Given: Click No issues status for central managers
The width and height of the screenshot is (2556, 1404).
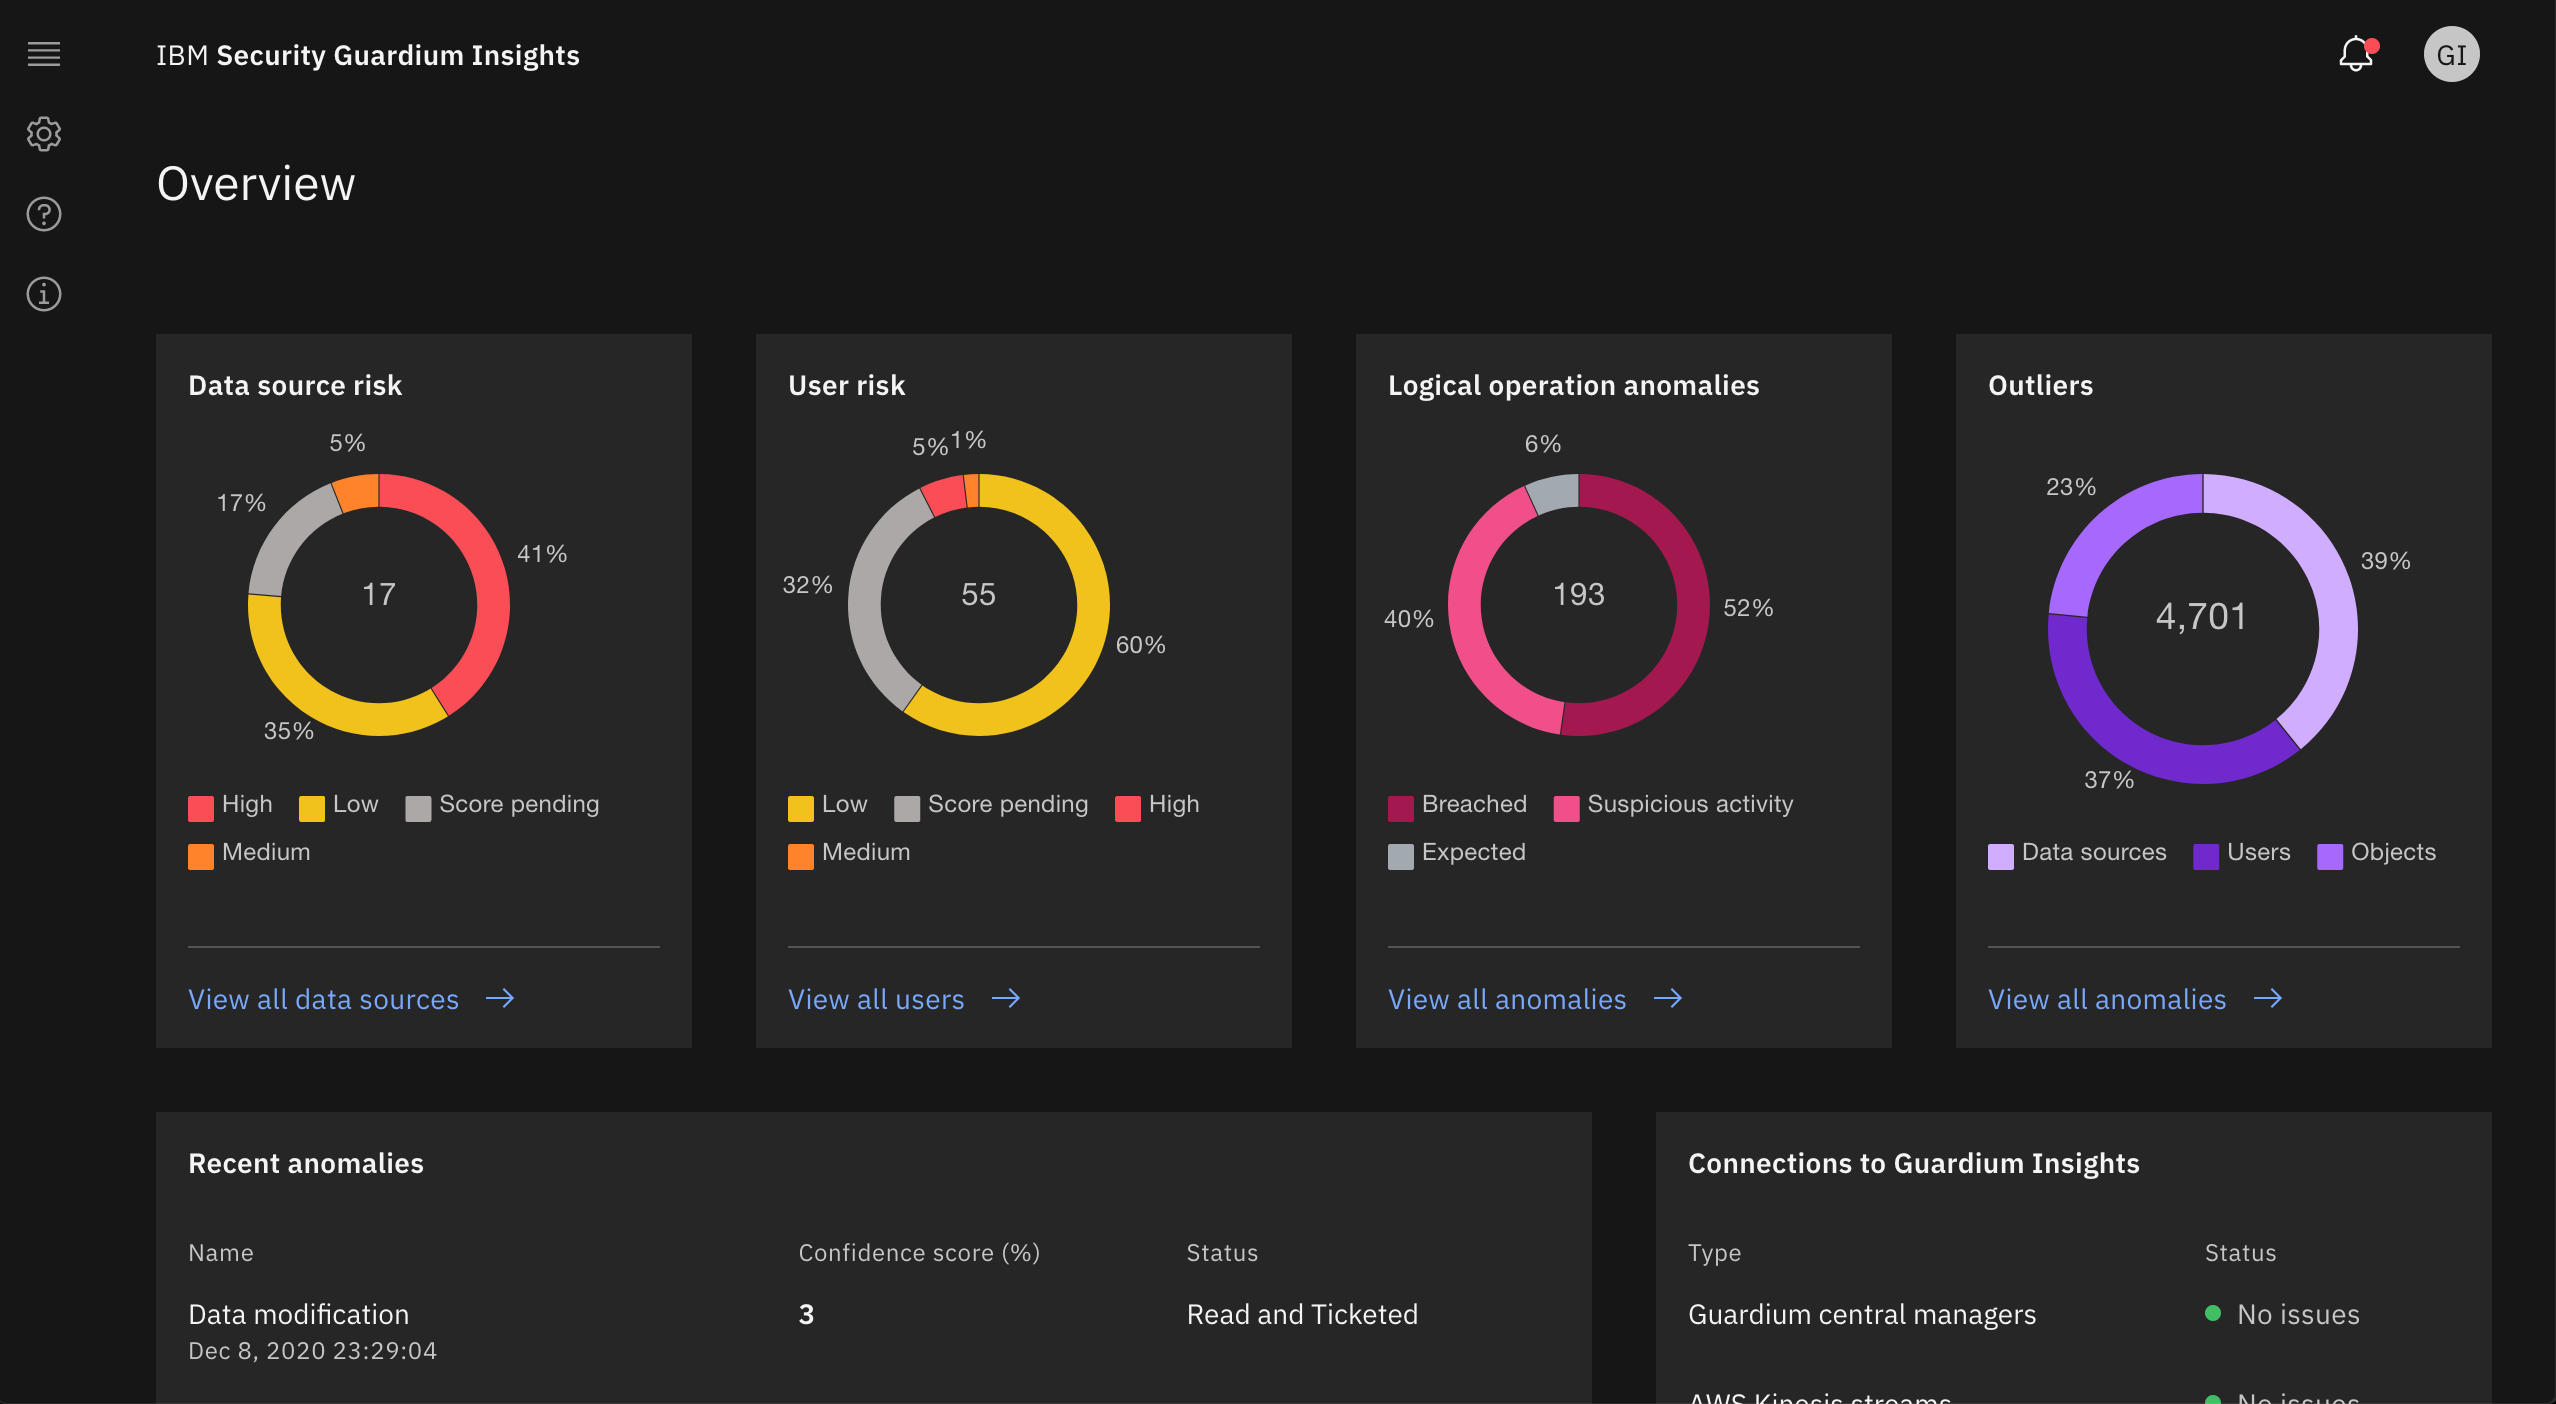Looking at the screenshot, I should tap(2283, 1314).
